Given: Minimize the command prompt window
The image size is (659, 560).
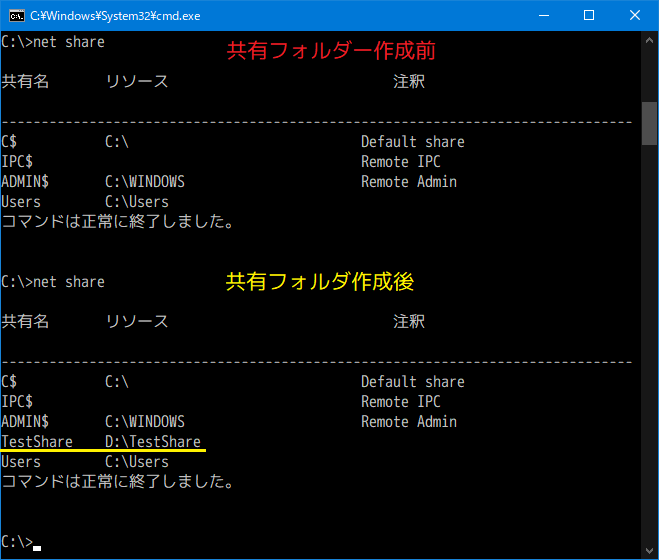Looking at the screenshot, I should 543,15.
